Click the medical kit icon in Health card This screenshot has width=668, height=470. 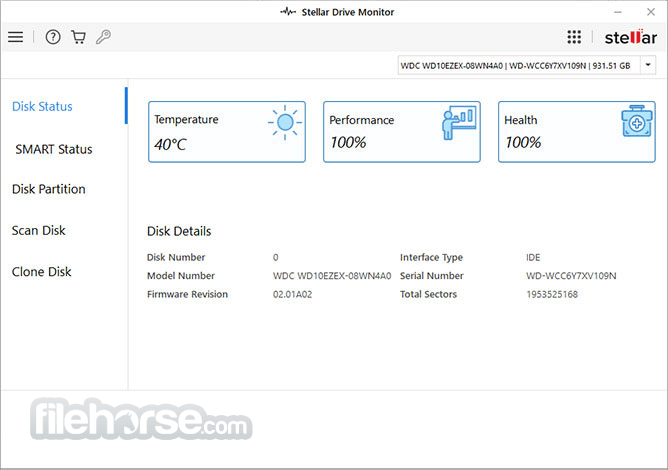point(636,121)
